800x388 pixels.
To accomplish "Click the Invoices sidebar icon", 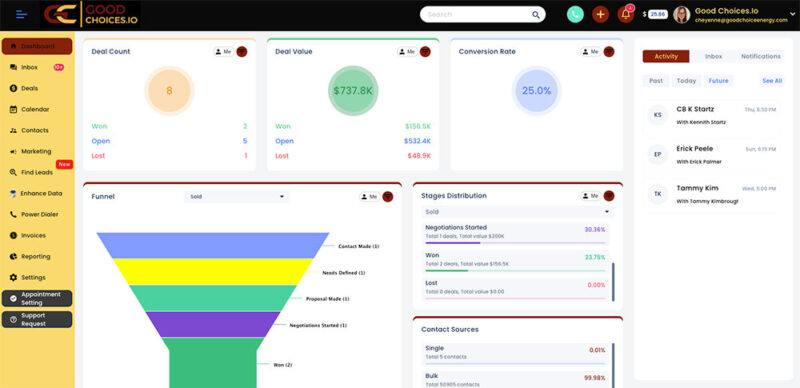I will pyautogui.click(x=13, y=235).
